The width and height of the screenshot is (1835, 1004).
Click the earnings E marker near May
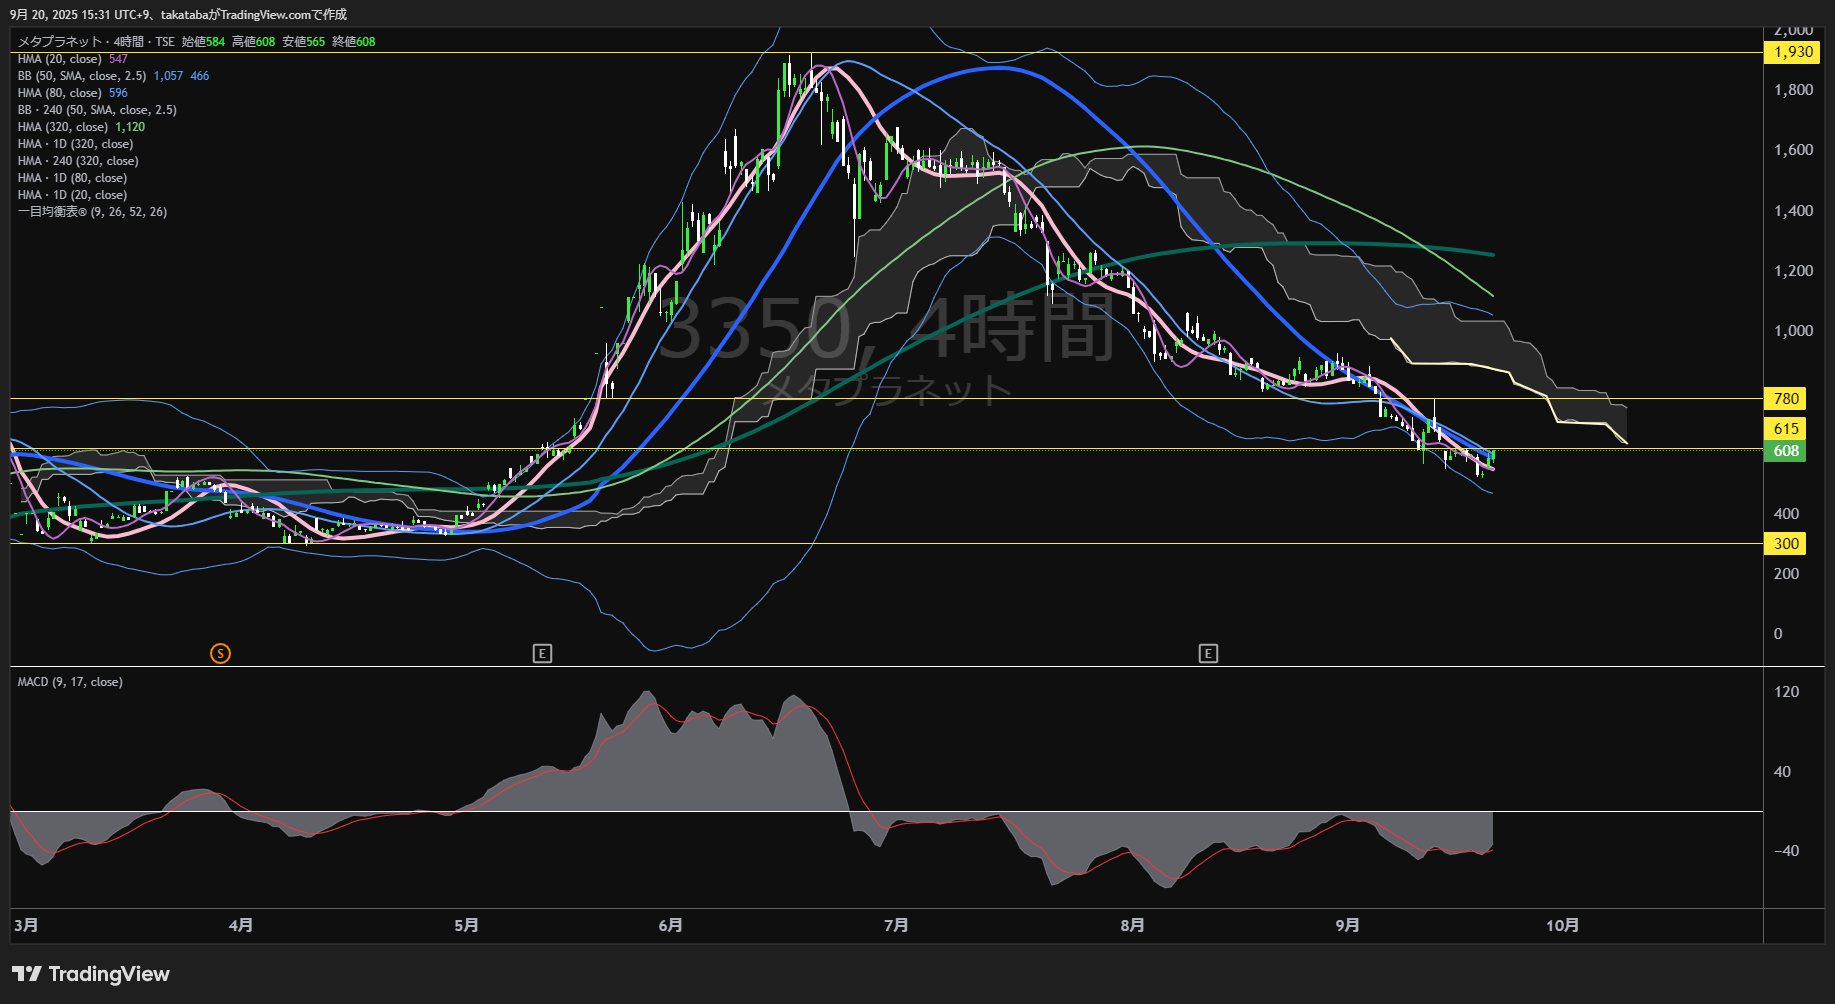click(x=542, y=654)
